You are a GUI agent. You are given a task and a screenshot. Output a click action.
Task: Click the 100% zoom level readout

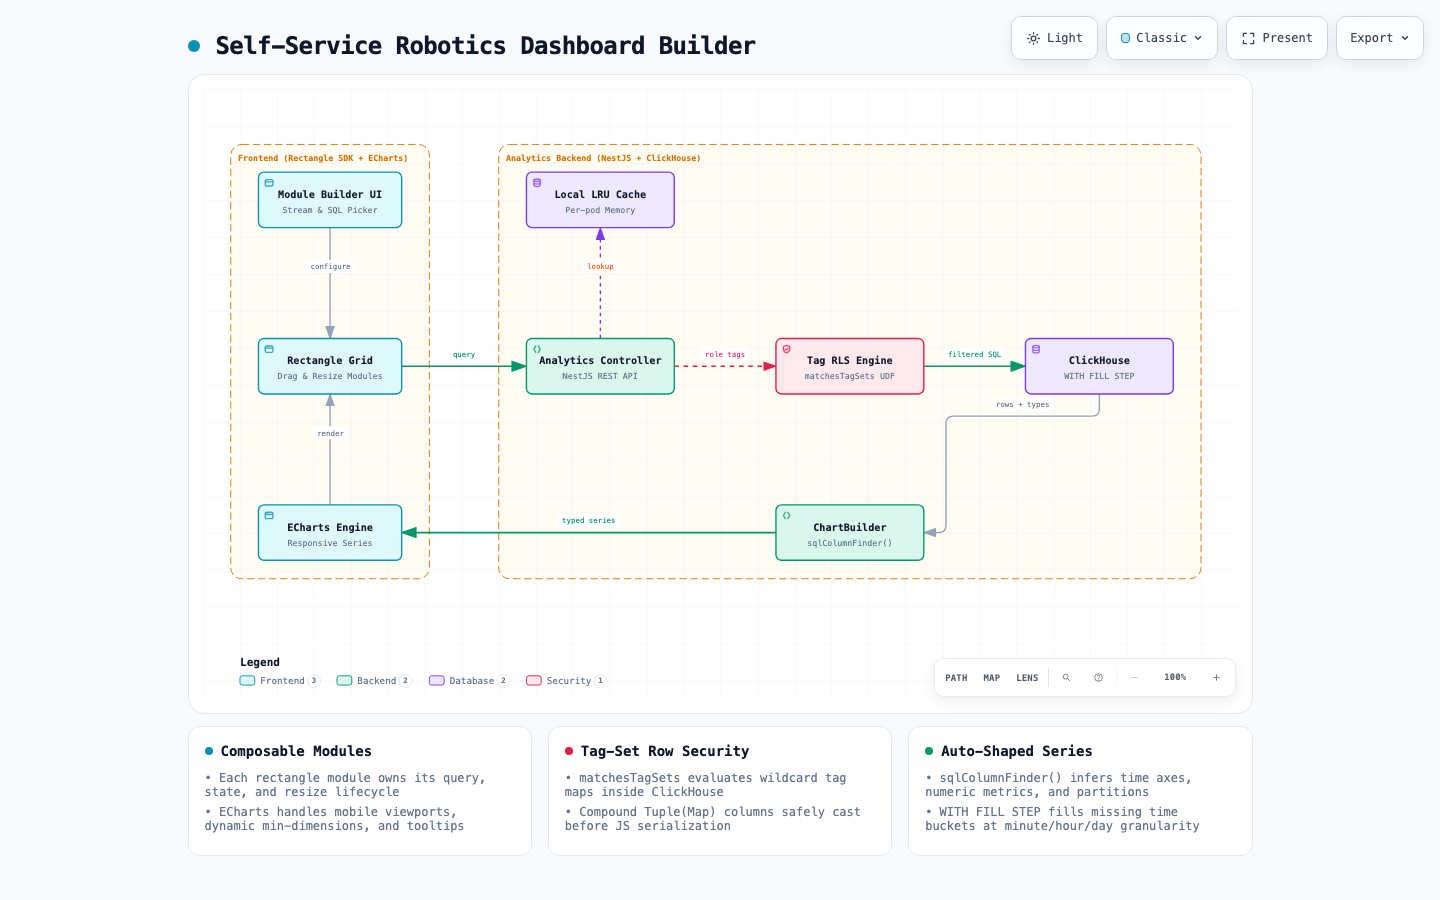tap(1175, 678)
